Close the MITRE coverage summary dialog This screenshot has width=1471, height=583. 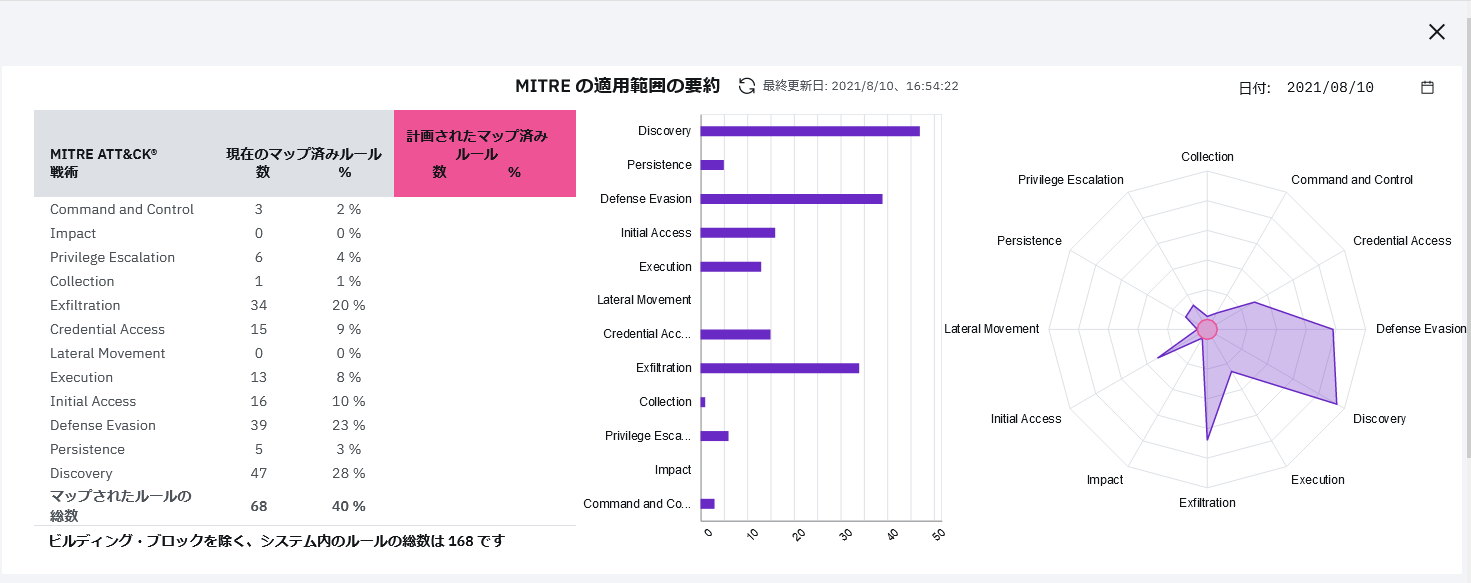pos(1437,32)
